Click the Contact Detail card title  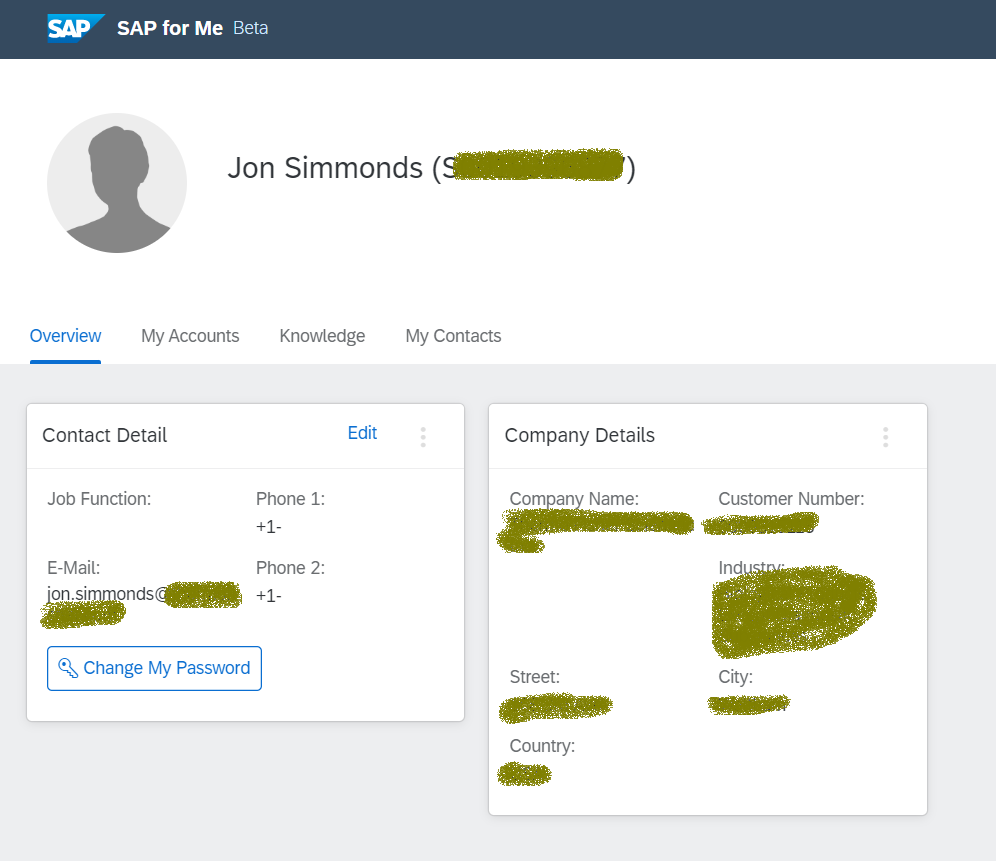(x=105, y=435)
